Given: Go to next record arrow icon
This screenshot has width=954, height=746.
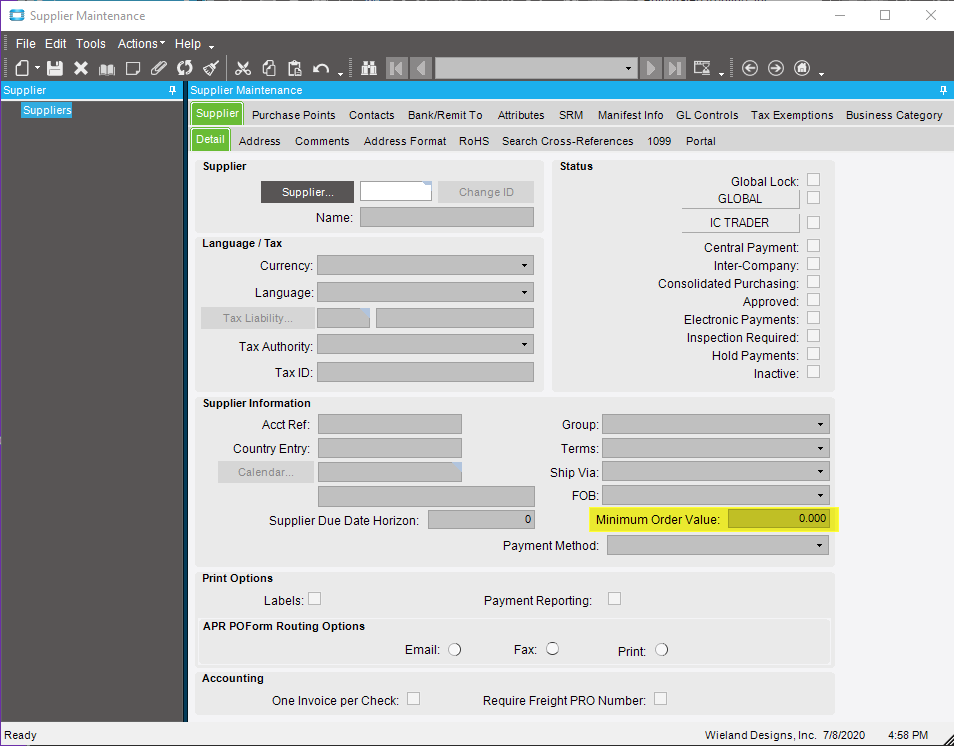Looking at the screenshot, I should 650,68.
